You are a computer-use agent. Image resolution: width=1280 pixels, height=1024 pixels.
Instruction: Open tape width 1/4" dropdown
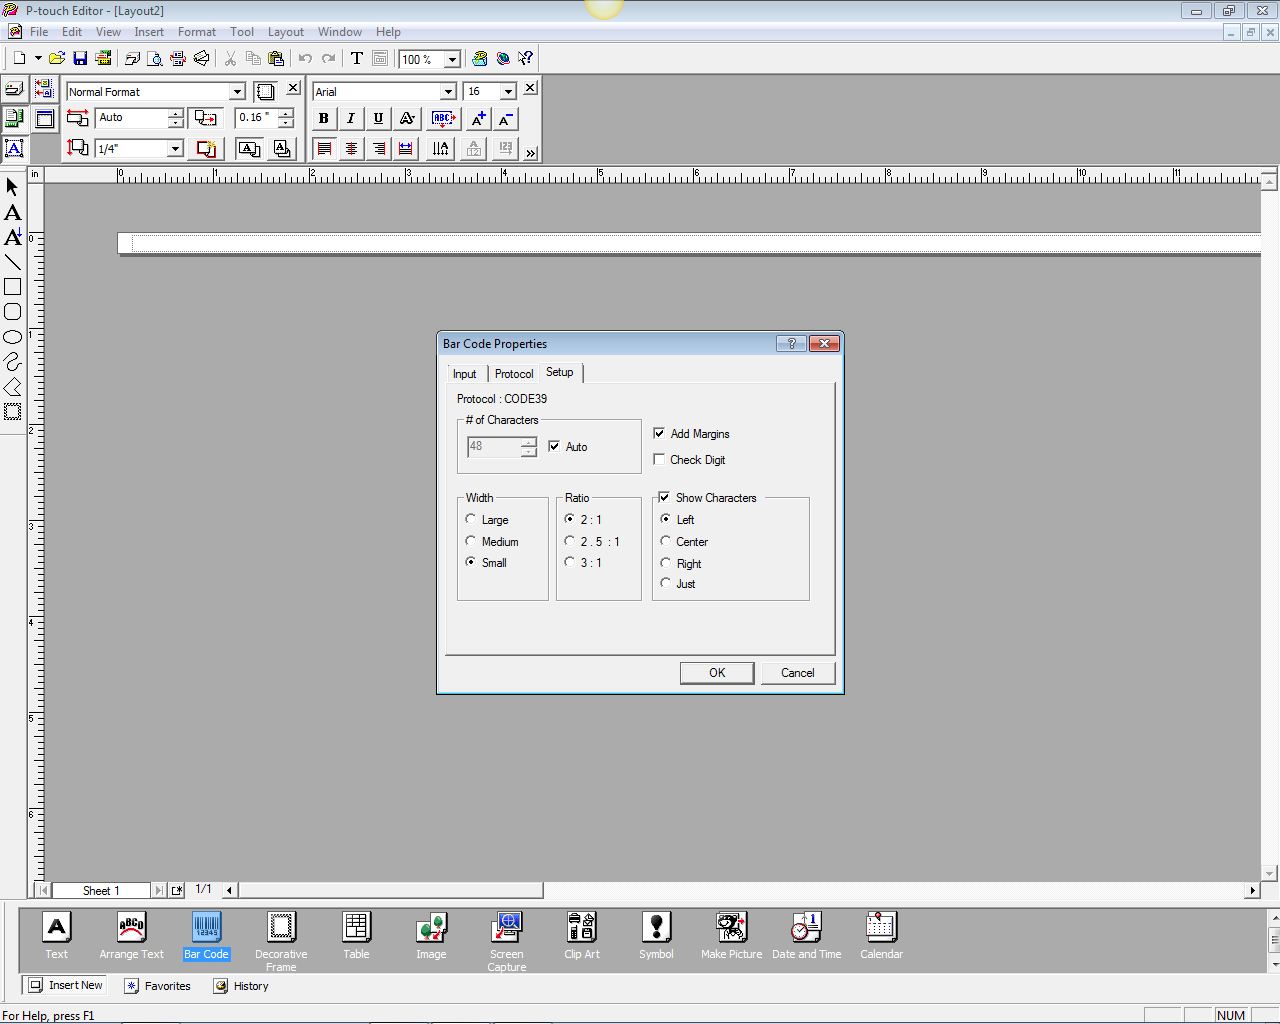176,149
